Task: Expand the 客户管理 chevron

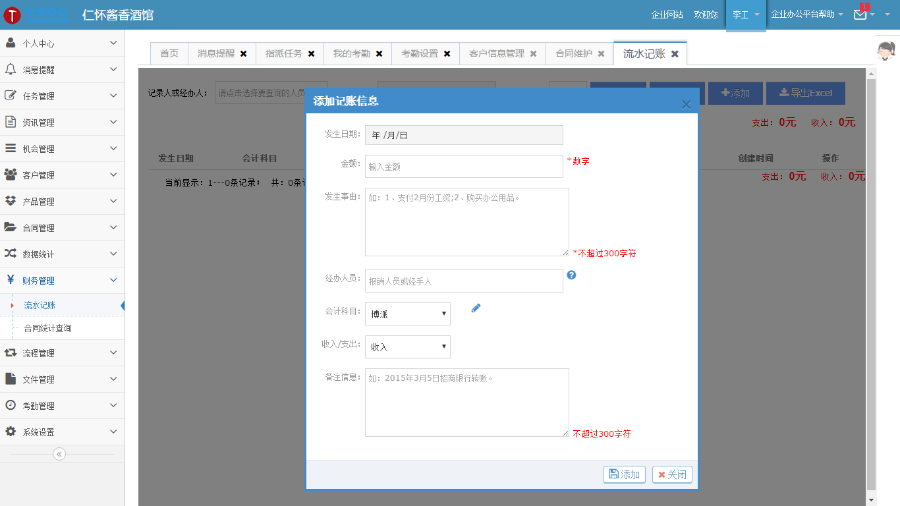Action: click(x=113, y=174)
